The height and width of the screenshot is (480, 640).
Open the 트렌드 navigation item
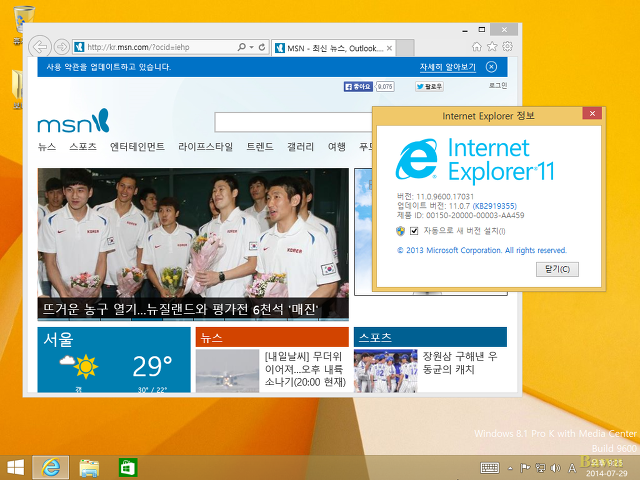pyautogui.click(x=260, y=147)
